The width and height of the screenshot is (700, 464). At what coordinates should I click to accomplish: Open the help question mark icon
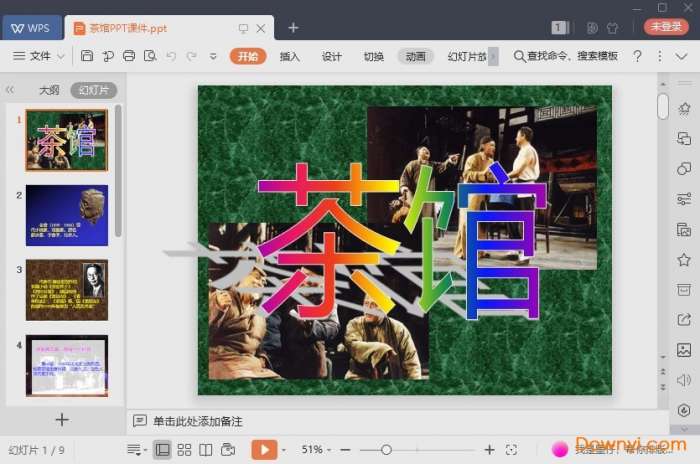pos(638,56)
